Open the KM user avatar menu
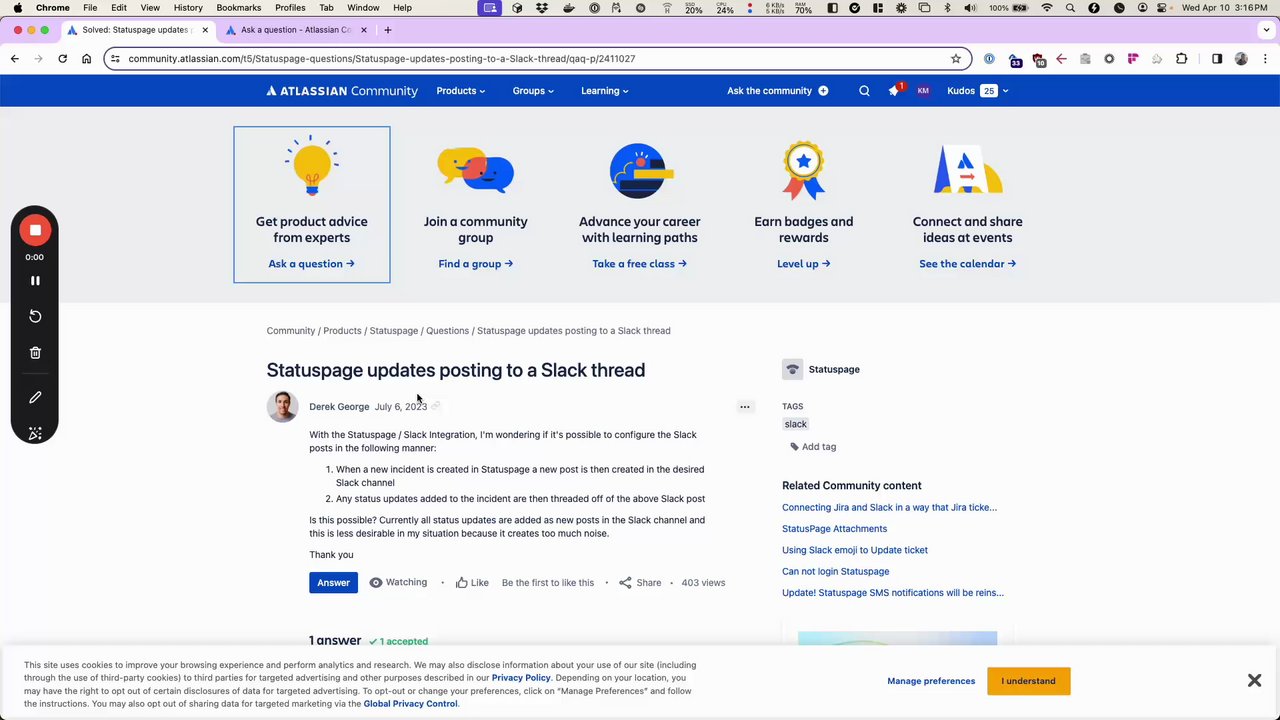The height and width of the screenshot is (720, 1280). (923, 91)
